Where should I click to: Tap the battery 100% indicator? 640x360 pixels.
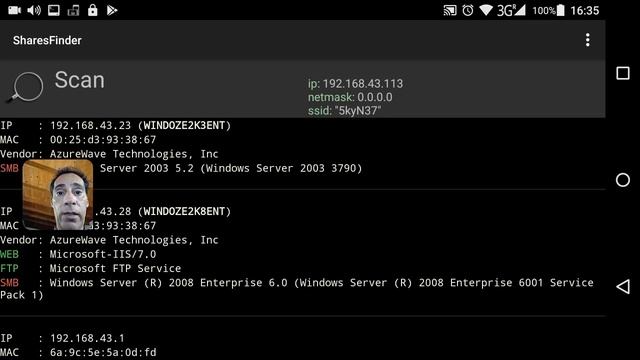click(x=549, y=11)
